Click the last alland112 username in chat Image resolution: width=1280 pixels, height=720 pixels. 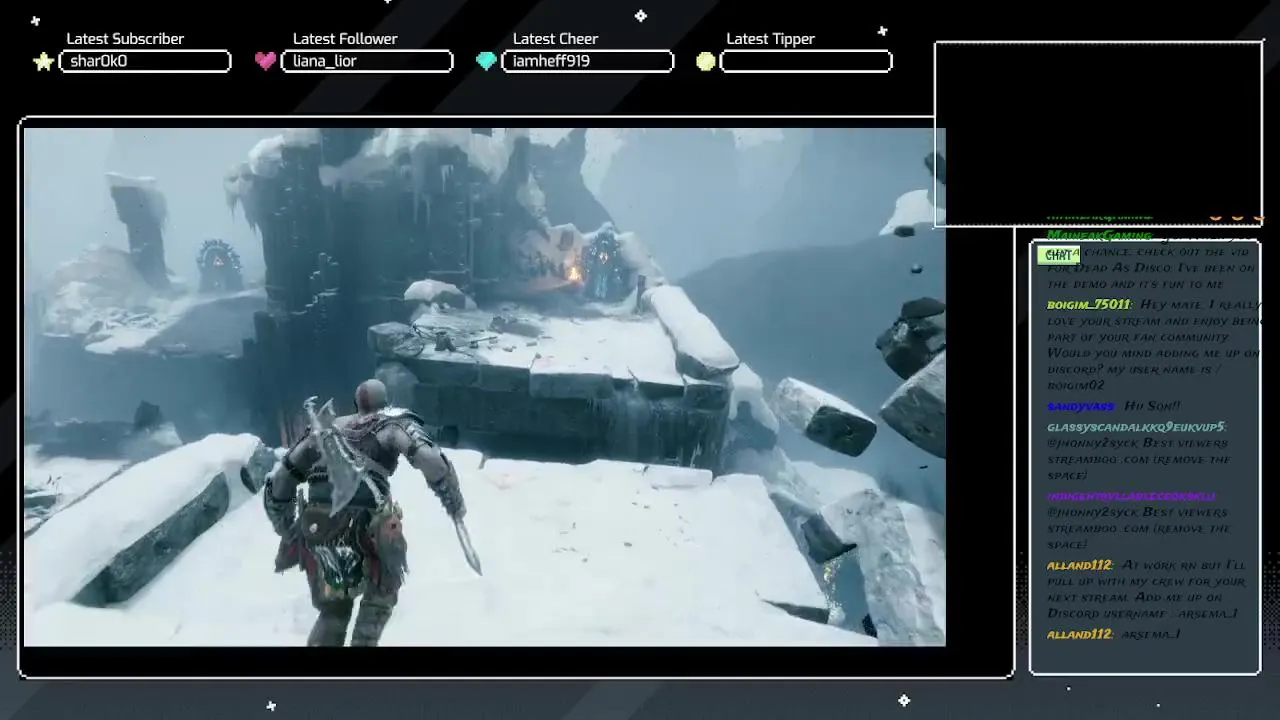point(1079,634)
